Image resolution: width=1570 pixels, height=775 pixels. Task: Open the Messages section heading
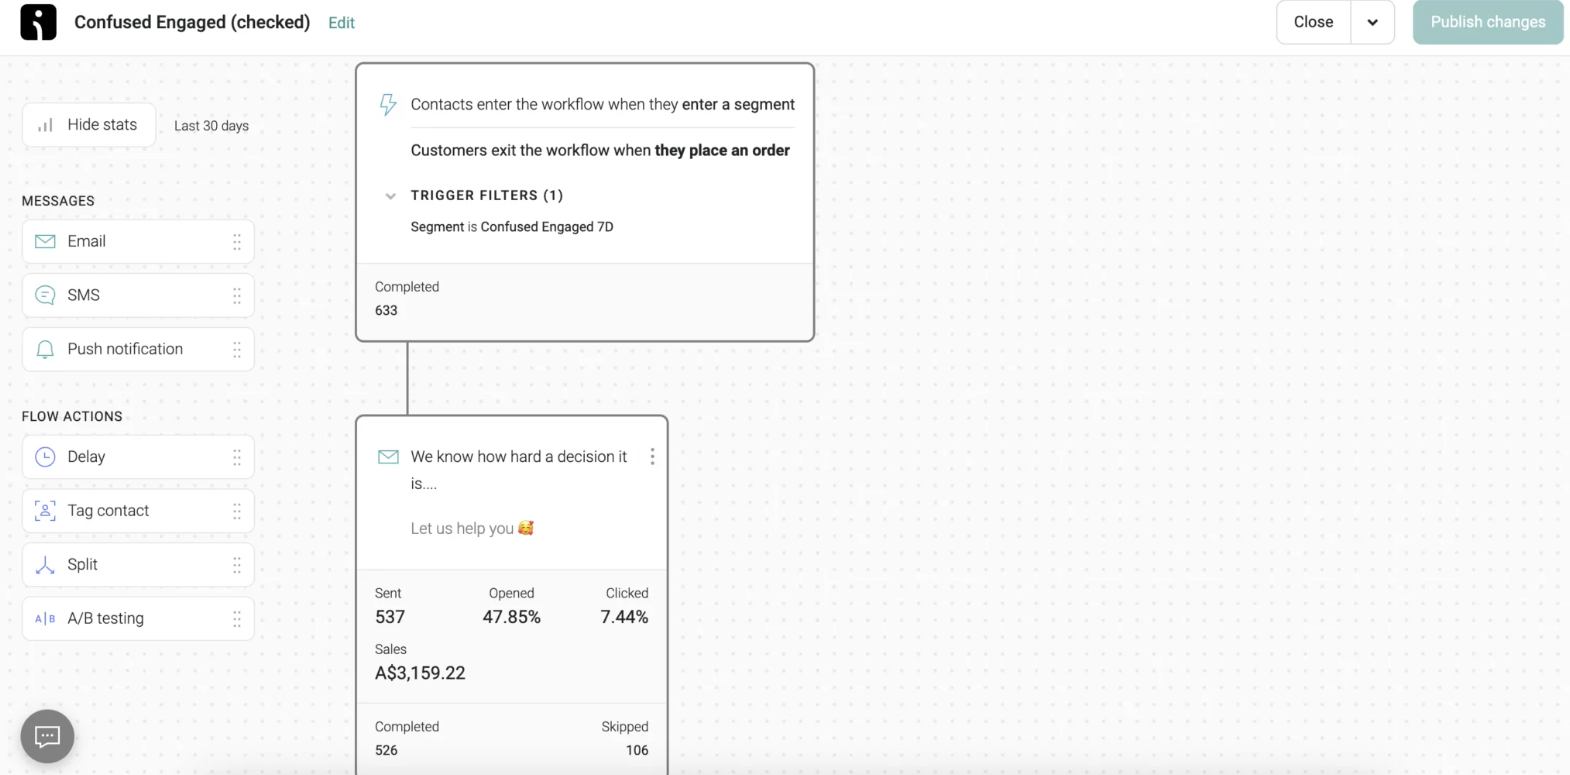tap(58, 200)
